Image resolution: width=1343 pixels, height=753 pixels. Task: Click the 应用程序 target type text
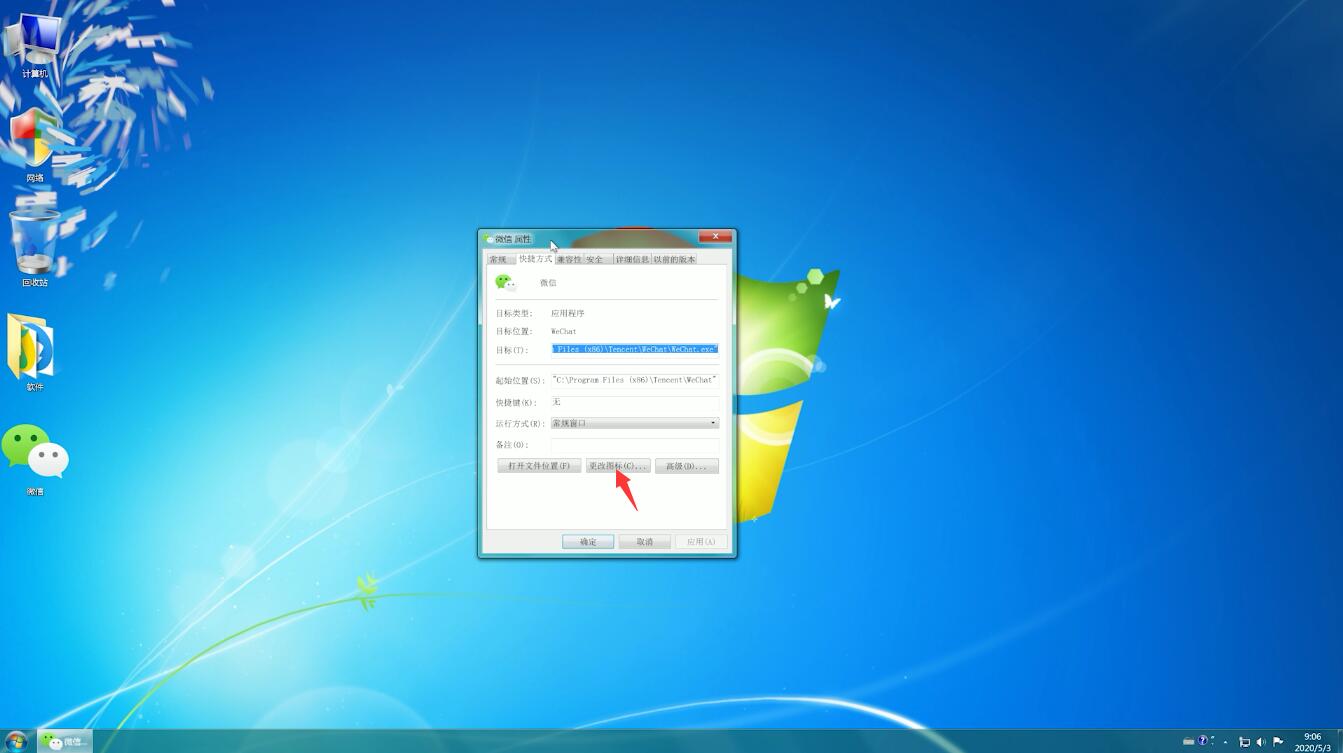568,313
